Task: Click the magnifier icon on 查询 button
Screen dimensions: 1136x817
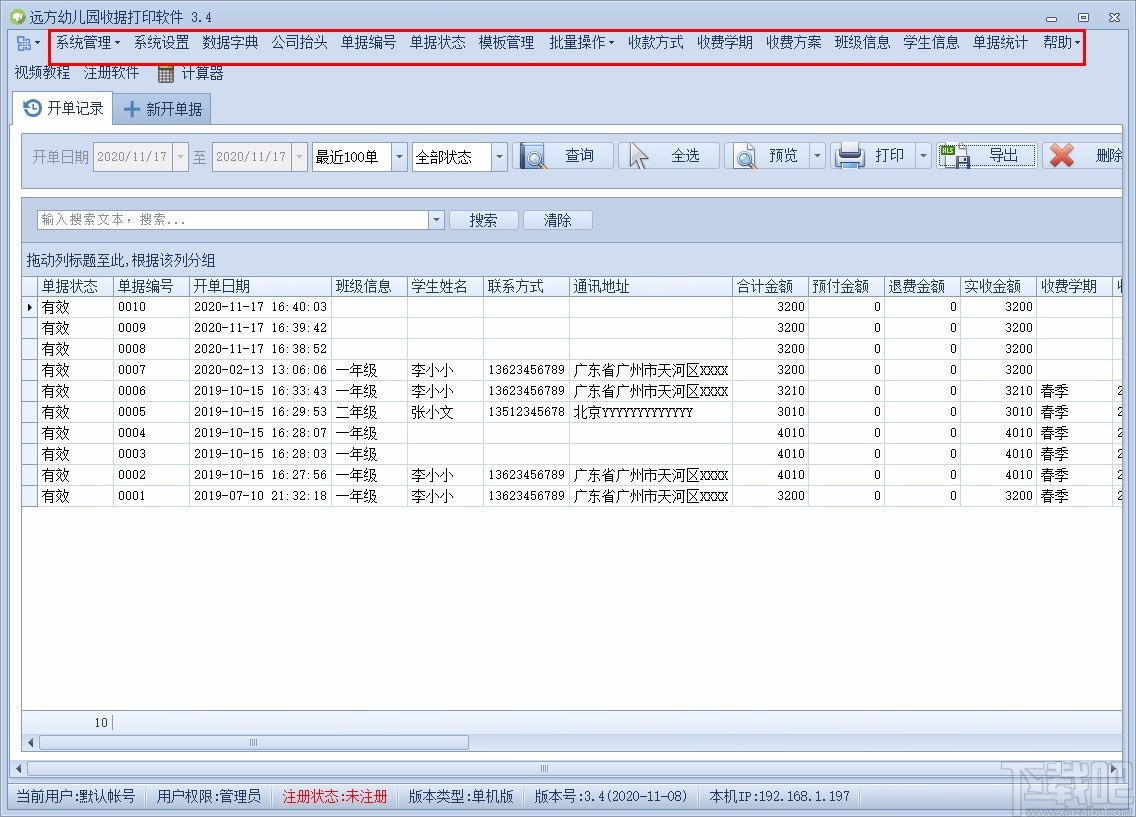Action: point(533,156)
